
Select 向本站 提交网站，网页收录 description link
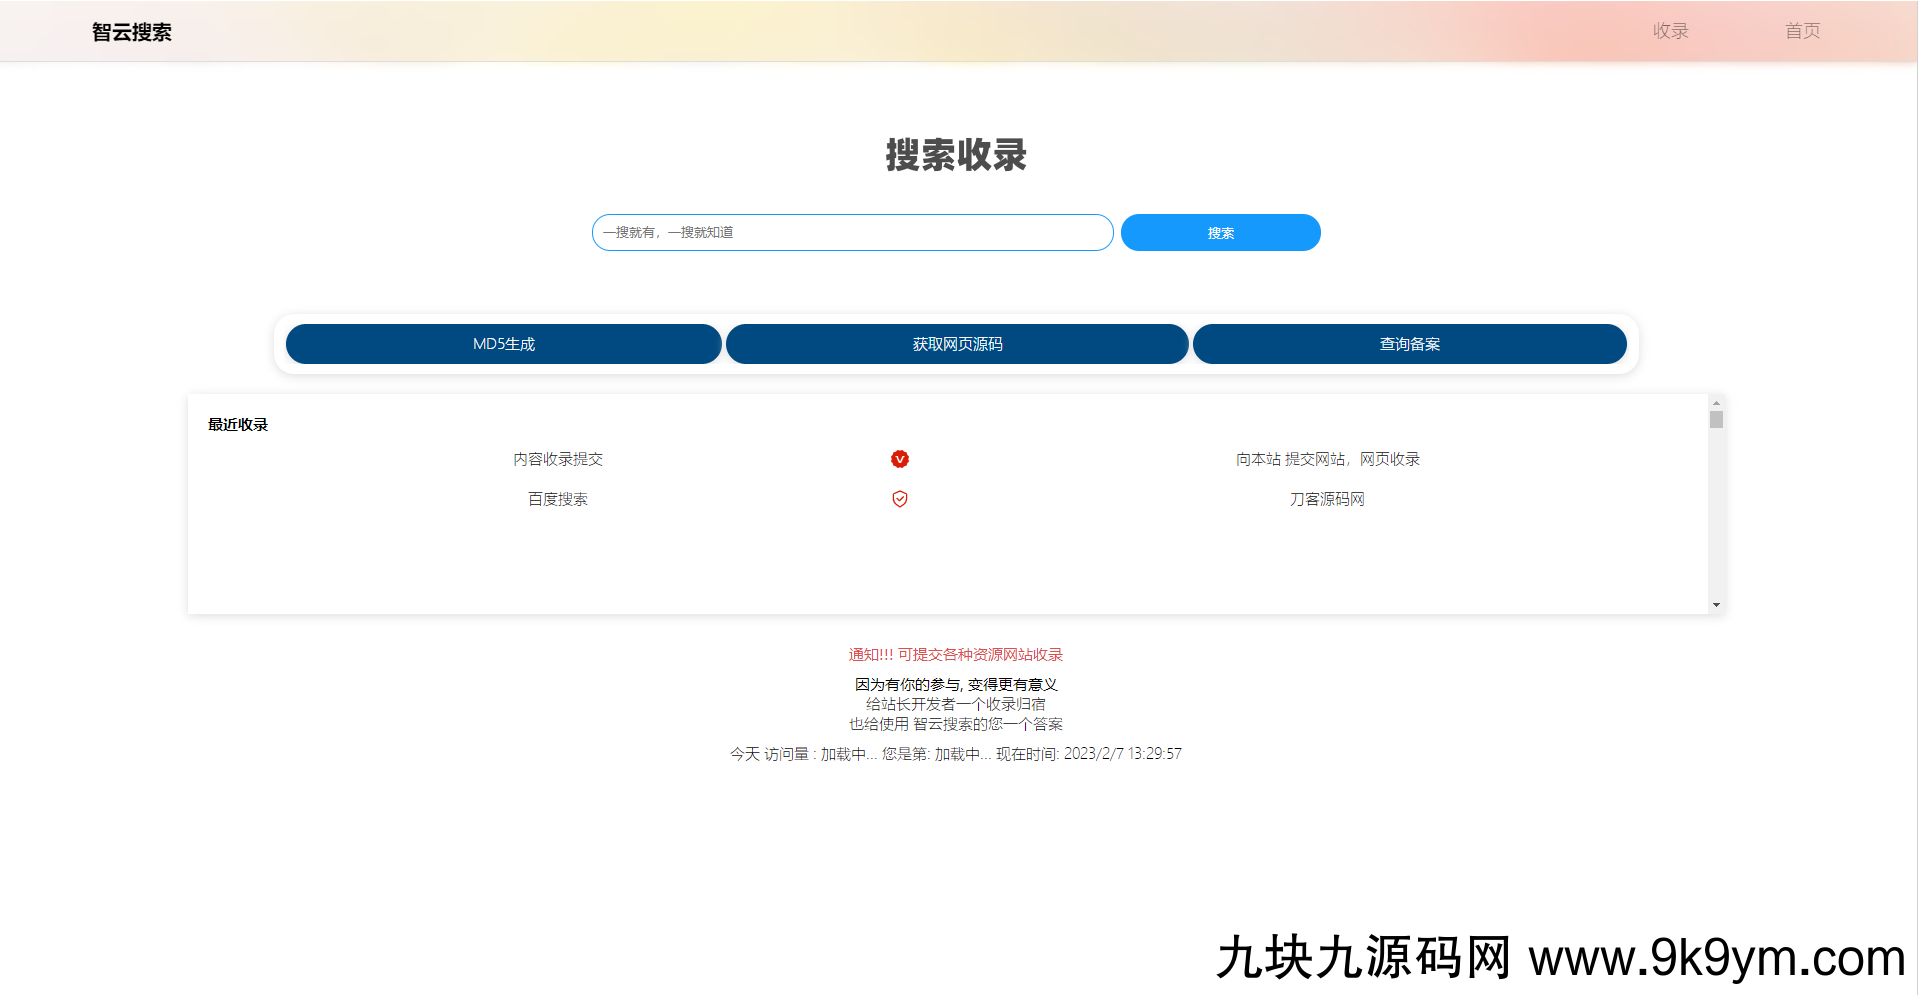pyautogui.click(x=1327, y=459)
